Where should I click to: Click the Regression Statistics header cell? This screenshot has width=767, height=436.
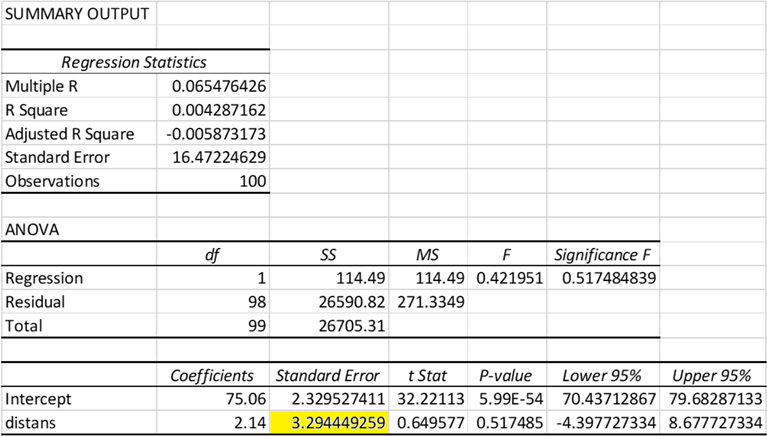(135, 62)
